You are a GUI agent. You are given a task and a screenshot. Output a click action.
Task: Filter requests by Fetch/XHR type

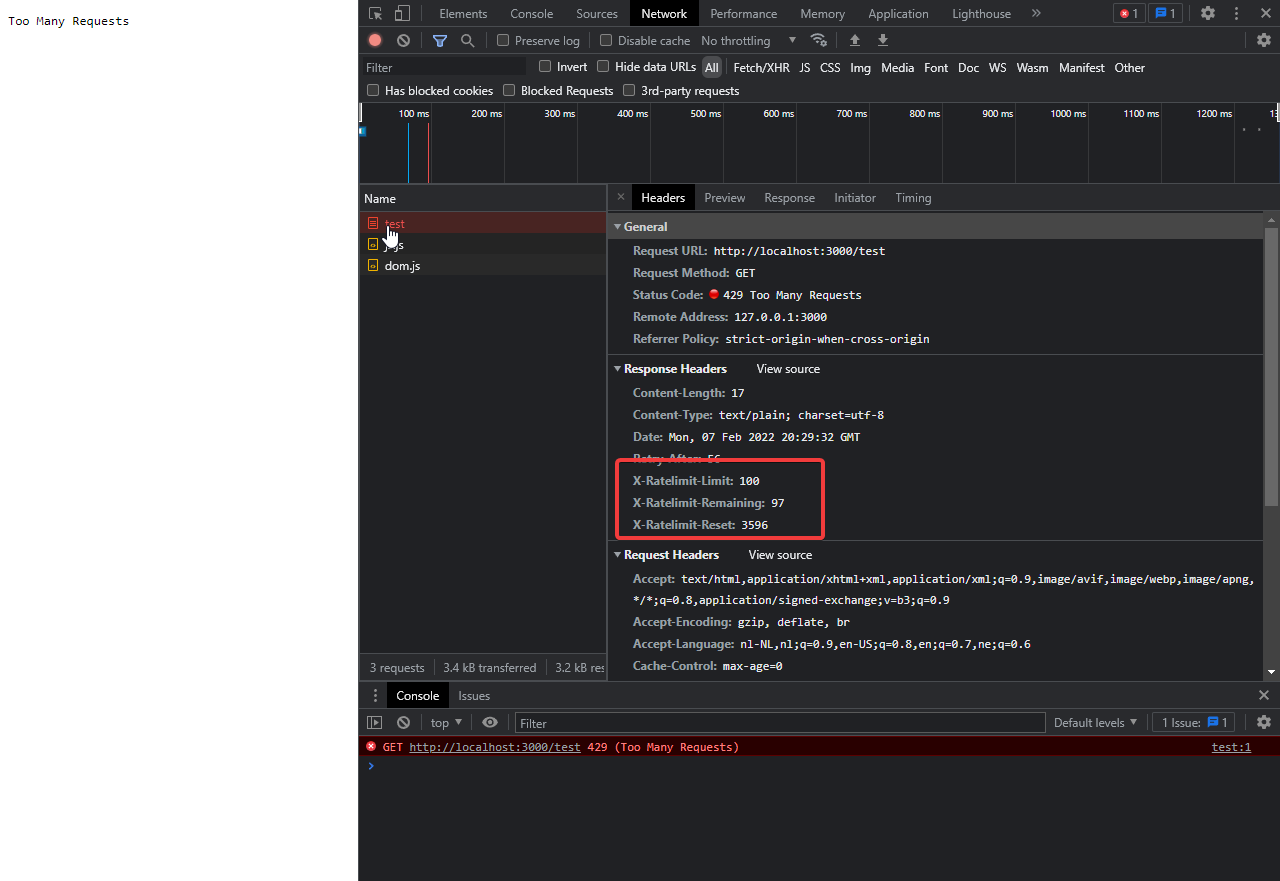(761, 68)
